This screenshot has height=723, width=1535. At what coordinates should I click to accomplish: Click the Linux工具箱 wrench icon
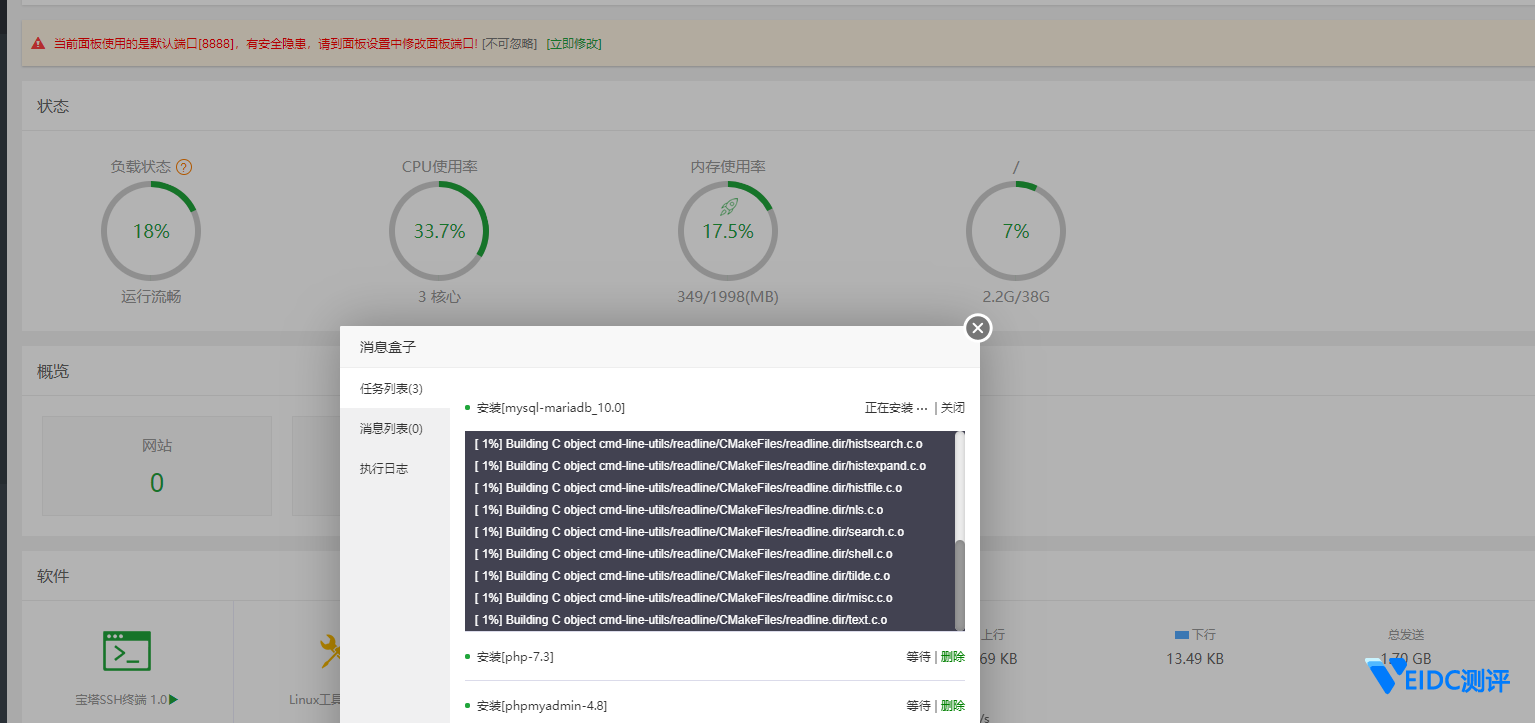pos(330,651)
